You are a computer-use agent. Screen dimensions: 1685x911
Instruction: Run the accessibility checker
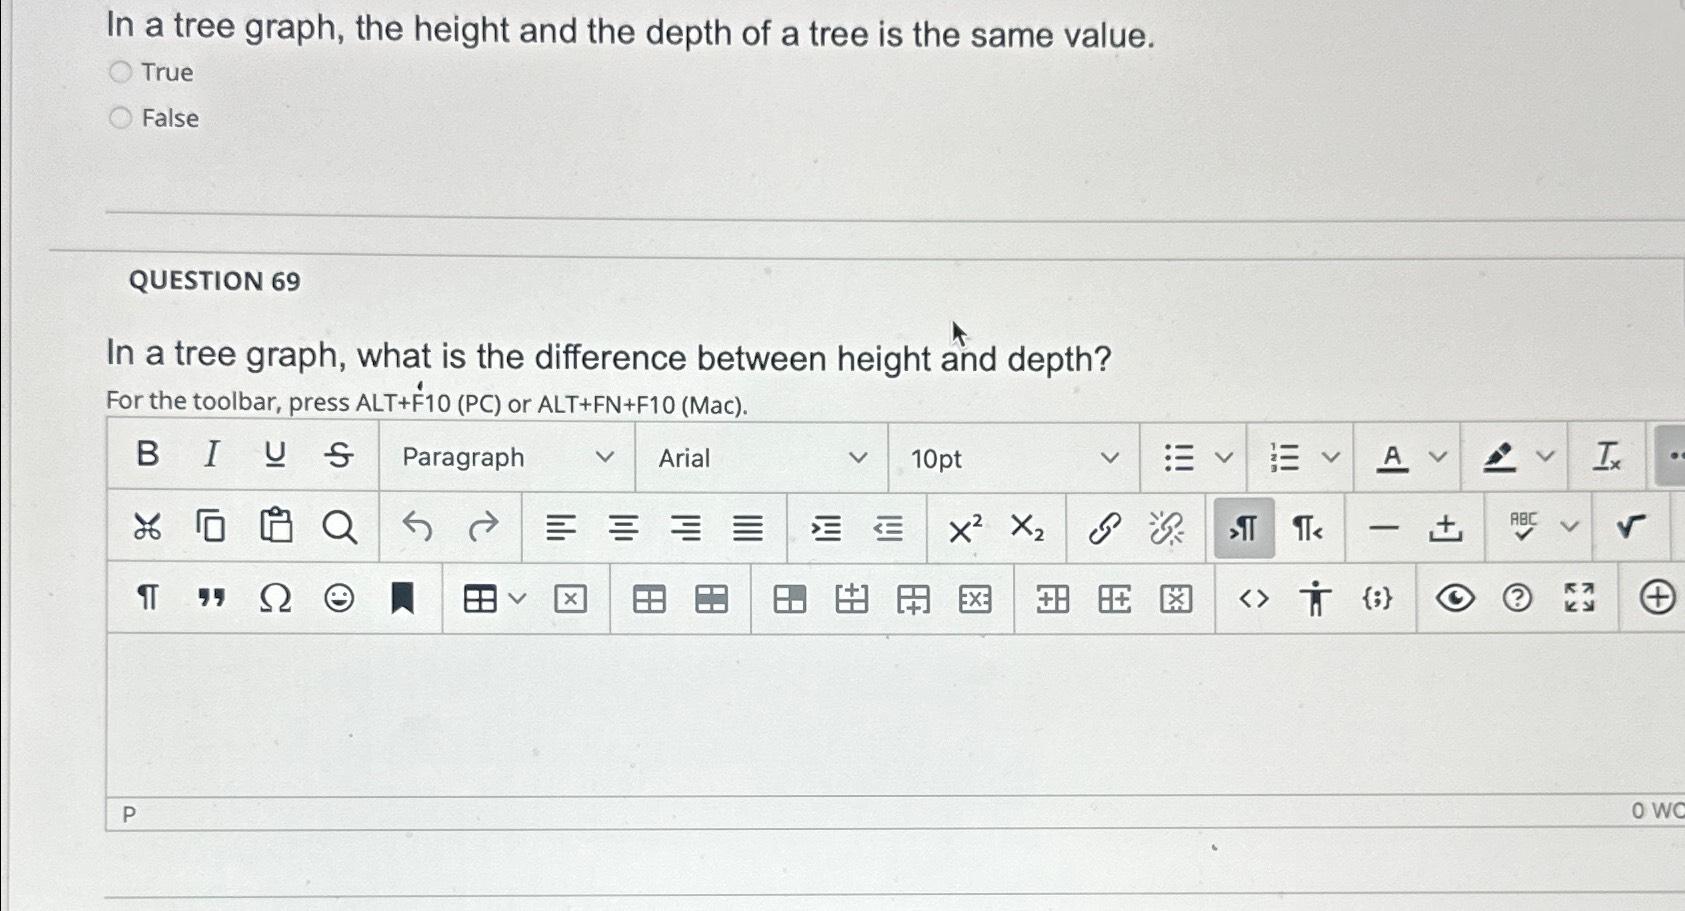point(1315,598)
